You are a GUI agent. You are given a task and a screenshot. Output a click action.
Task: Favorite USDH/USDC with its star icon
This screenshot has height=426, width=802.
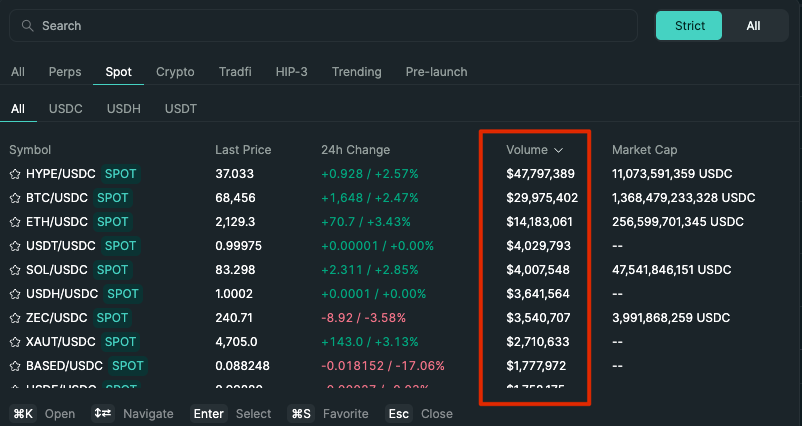tap(15, 294)
